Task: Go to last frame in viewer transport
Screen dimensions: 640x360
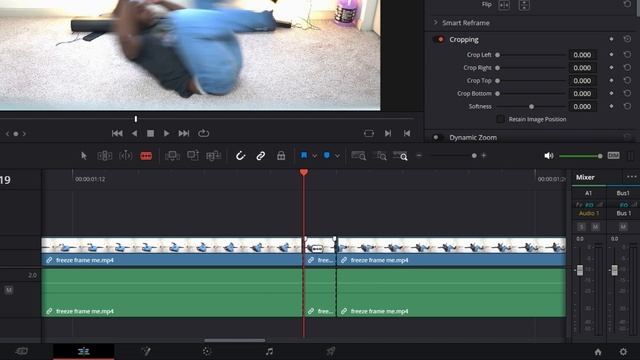Action: tap(184, 133)
